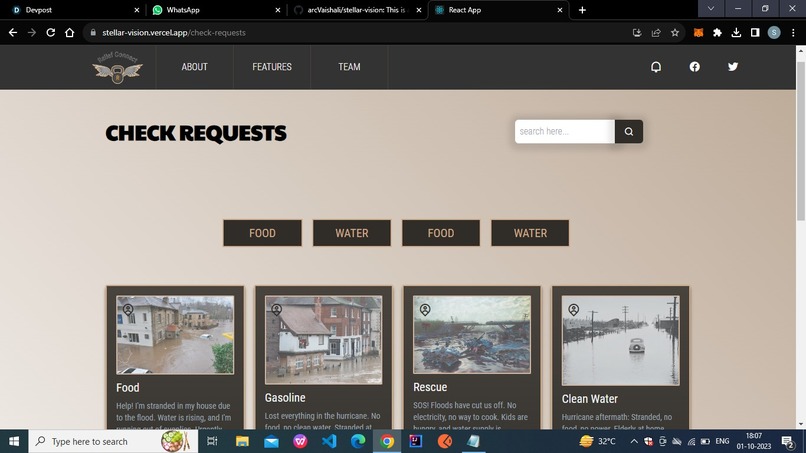Open the Clean Water request card image
The height and width of the screenshot is (453, 806).
coord(620,340)
